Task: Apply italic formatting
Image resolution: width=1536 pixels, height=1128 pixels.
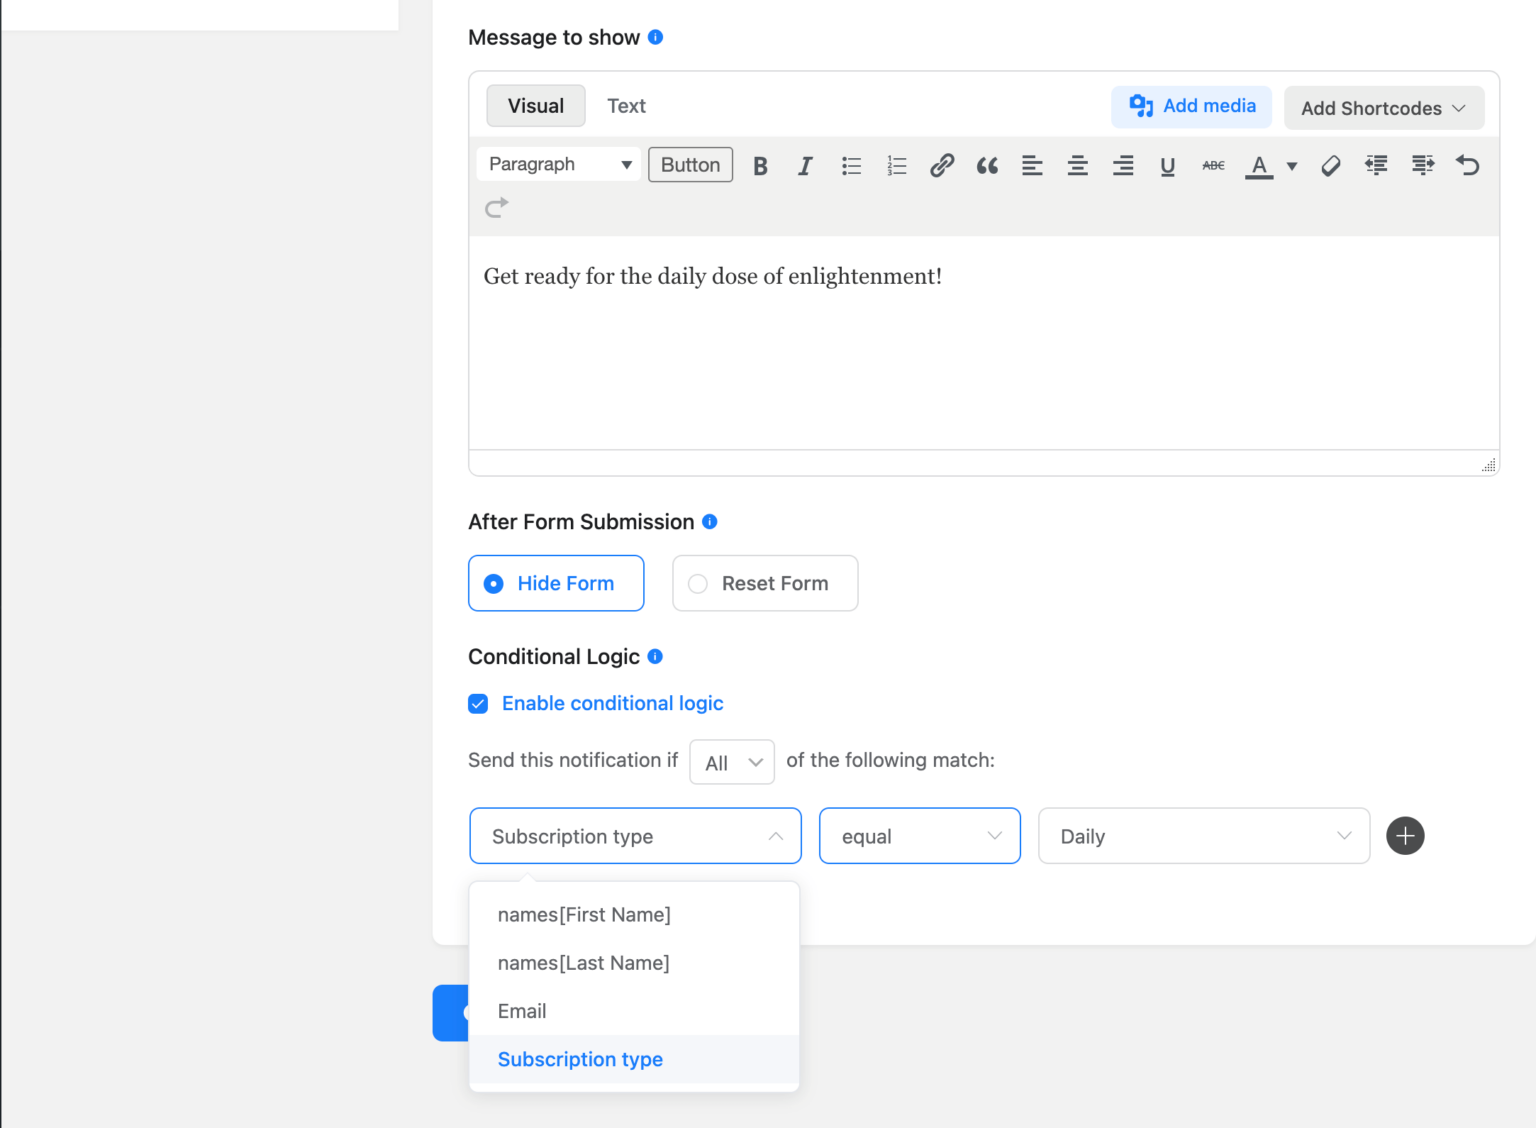Action: (x=805, y=165)
